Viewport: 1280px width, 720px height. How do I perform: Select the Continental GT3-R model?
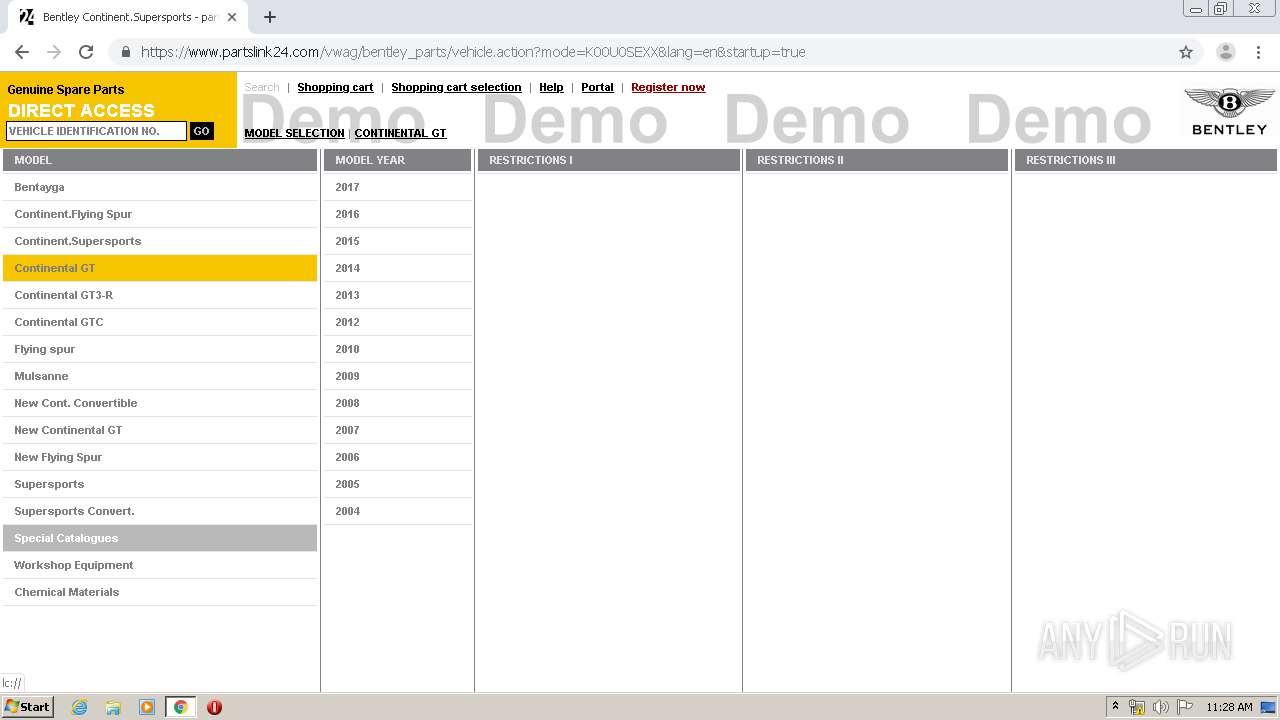pos(160,295)
